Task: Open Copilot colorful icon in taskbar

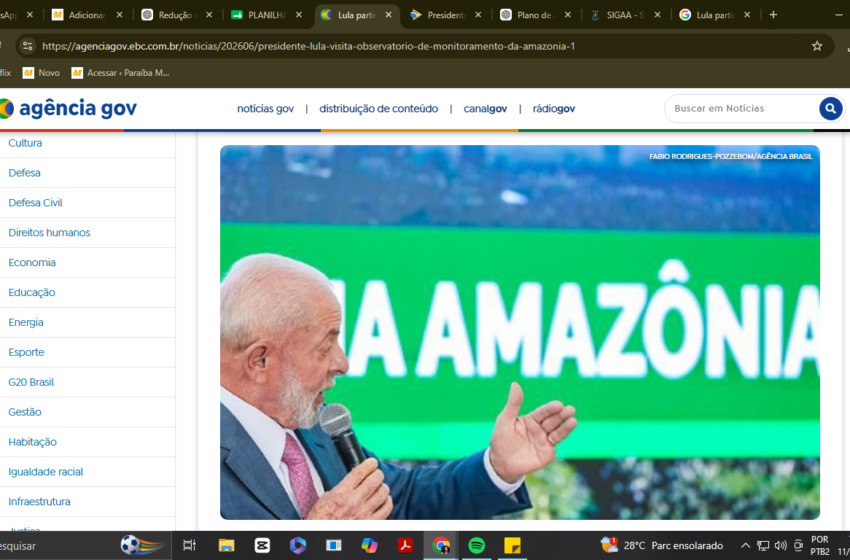Action: coord(369,545)
